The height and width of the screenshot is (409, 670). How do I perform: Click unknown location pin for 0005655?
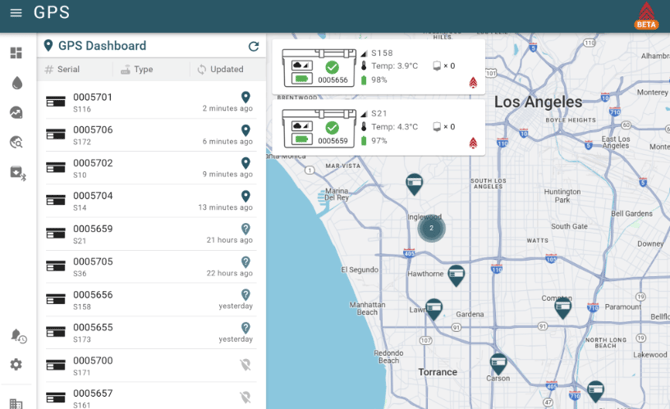[x=246, y=327]
